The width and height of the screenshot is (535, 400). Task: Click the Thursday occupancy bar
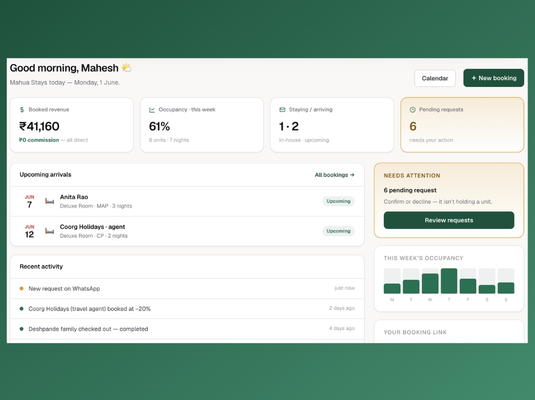[449, 281]
